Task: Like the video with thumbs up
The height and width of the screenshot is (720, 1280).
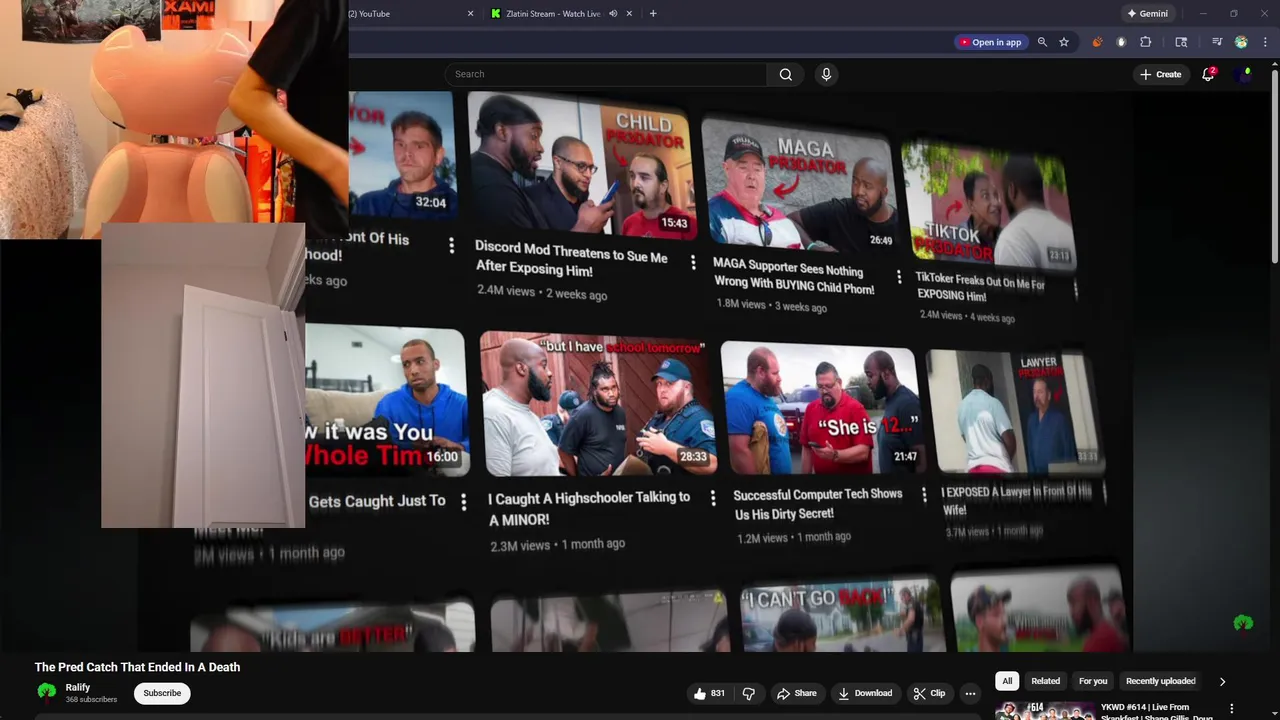Action: click(709, 693)
